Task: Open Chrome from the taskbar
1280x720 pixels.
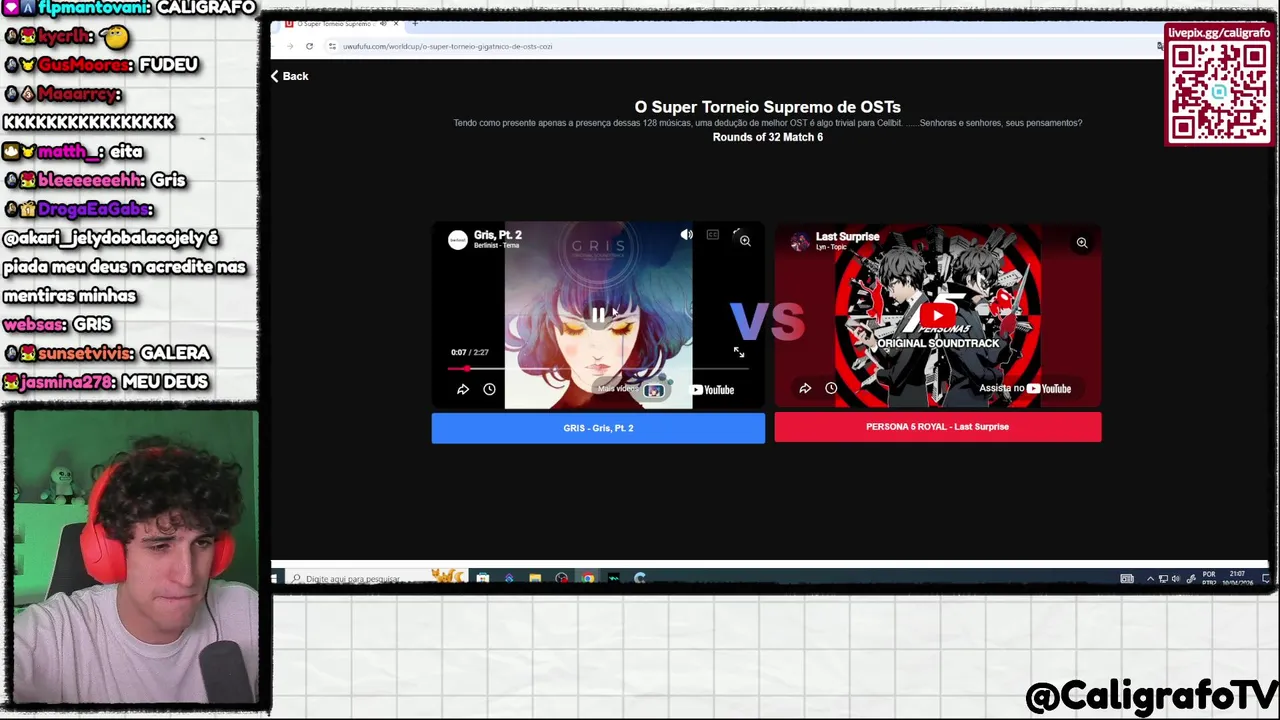Action: pyautogui.click(x=587, y=578)
